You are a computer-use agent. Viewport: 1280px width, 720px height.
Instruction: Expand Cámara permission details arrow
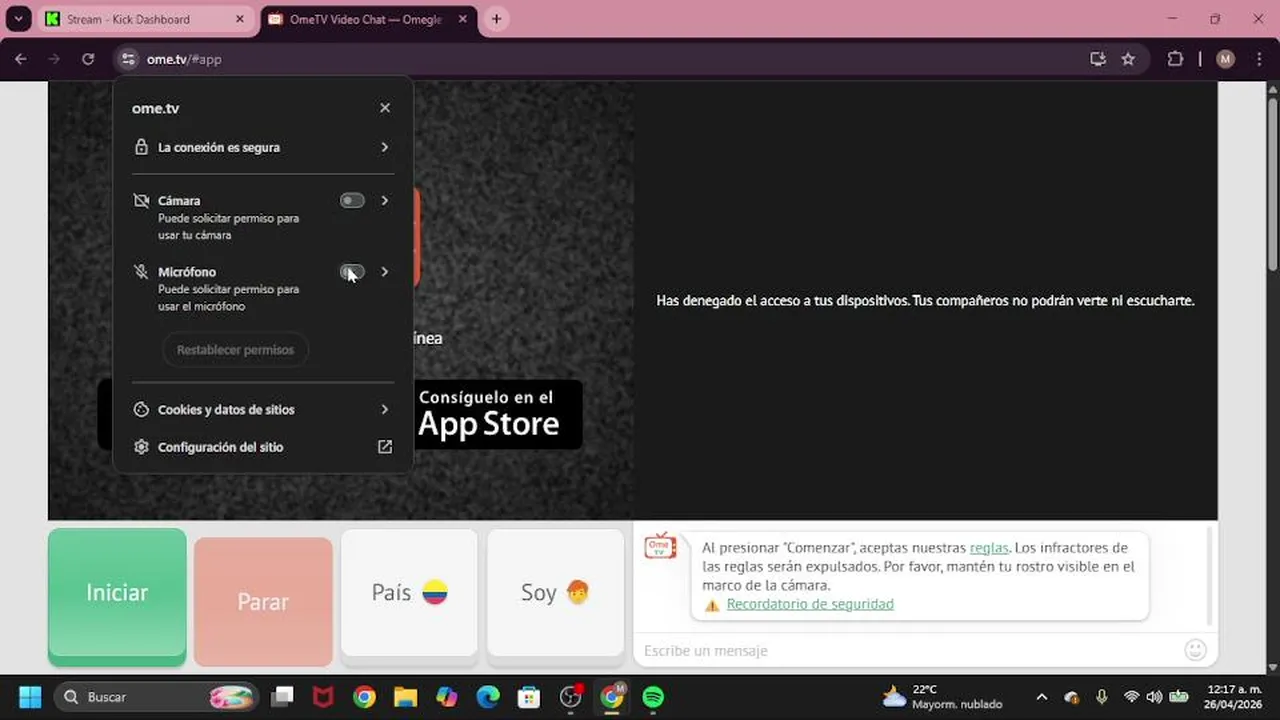click(385, 200)
